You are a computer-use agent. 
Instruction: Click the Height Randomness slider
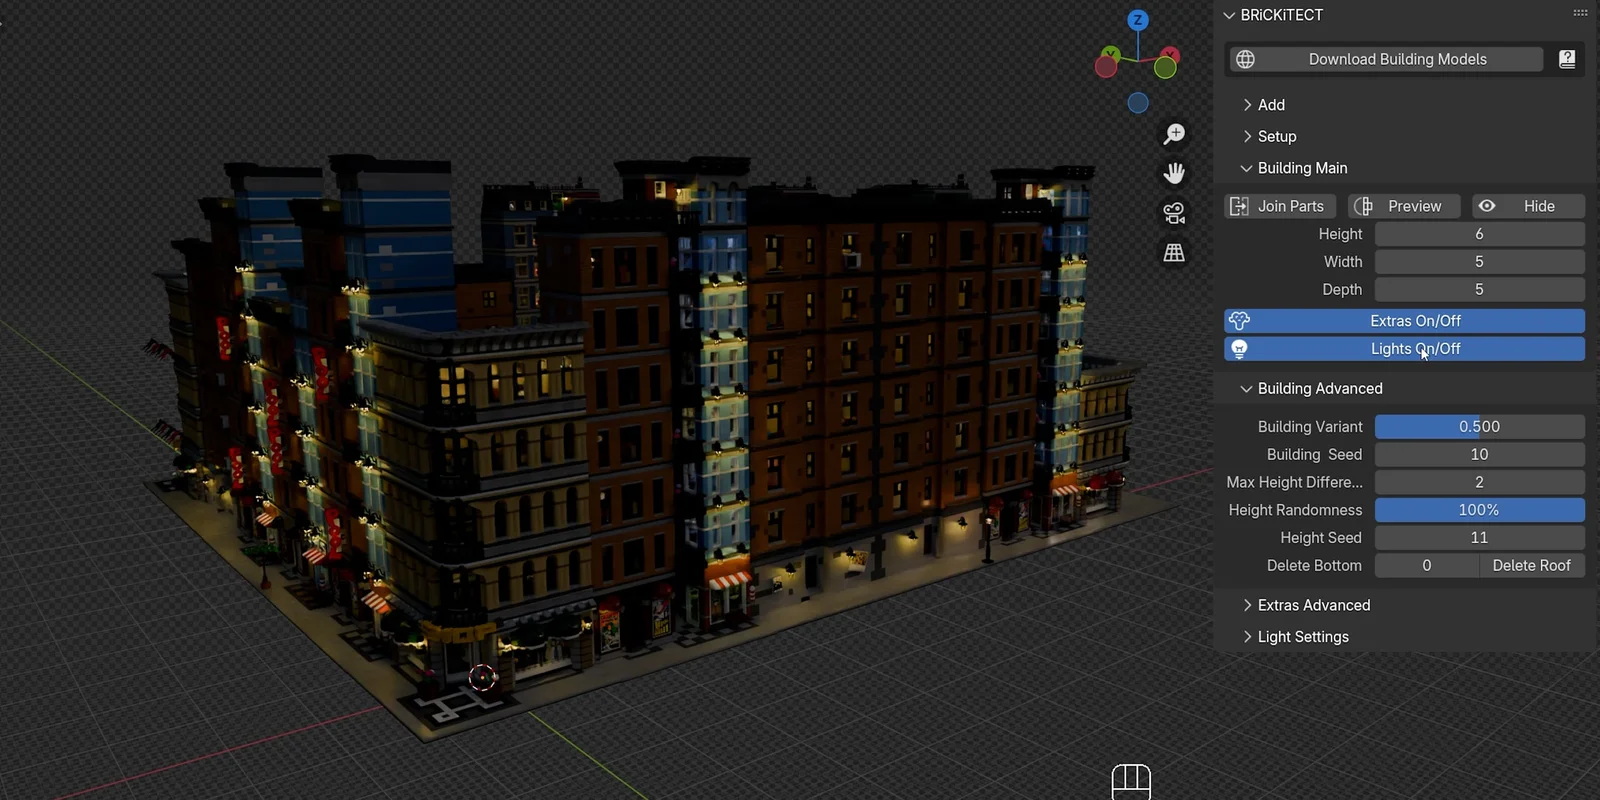(x=1480, y=510)
